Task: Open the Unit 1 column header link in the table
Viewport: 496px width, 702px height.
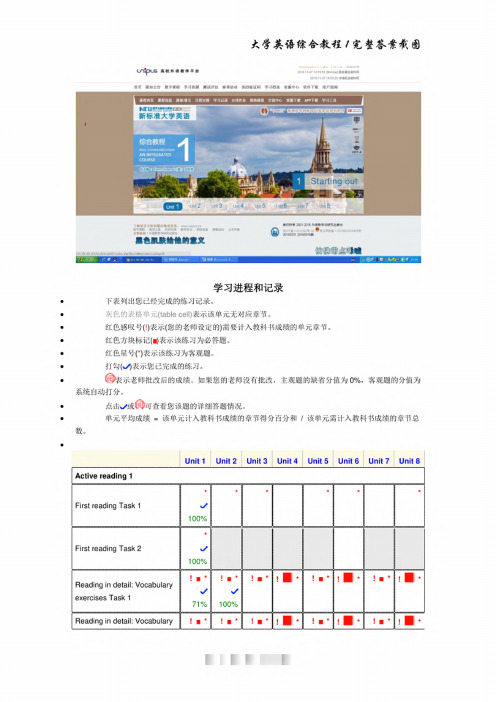Action: point(195,461)
